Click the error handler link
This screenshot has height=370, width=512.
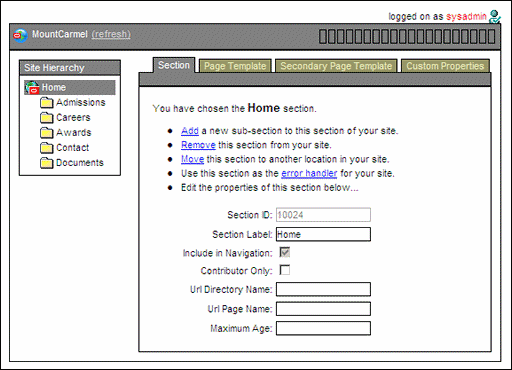(309, 174)
